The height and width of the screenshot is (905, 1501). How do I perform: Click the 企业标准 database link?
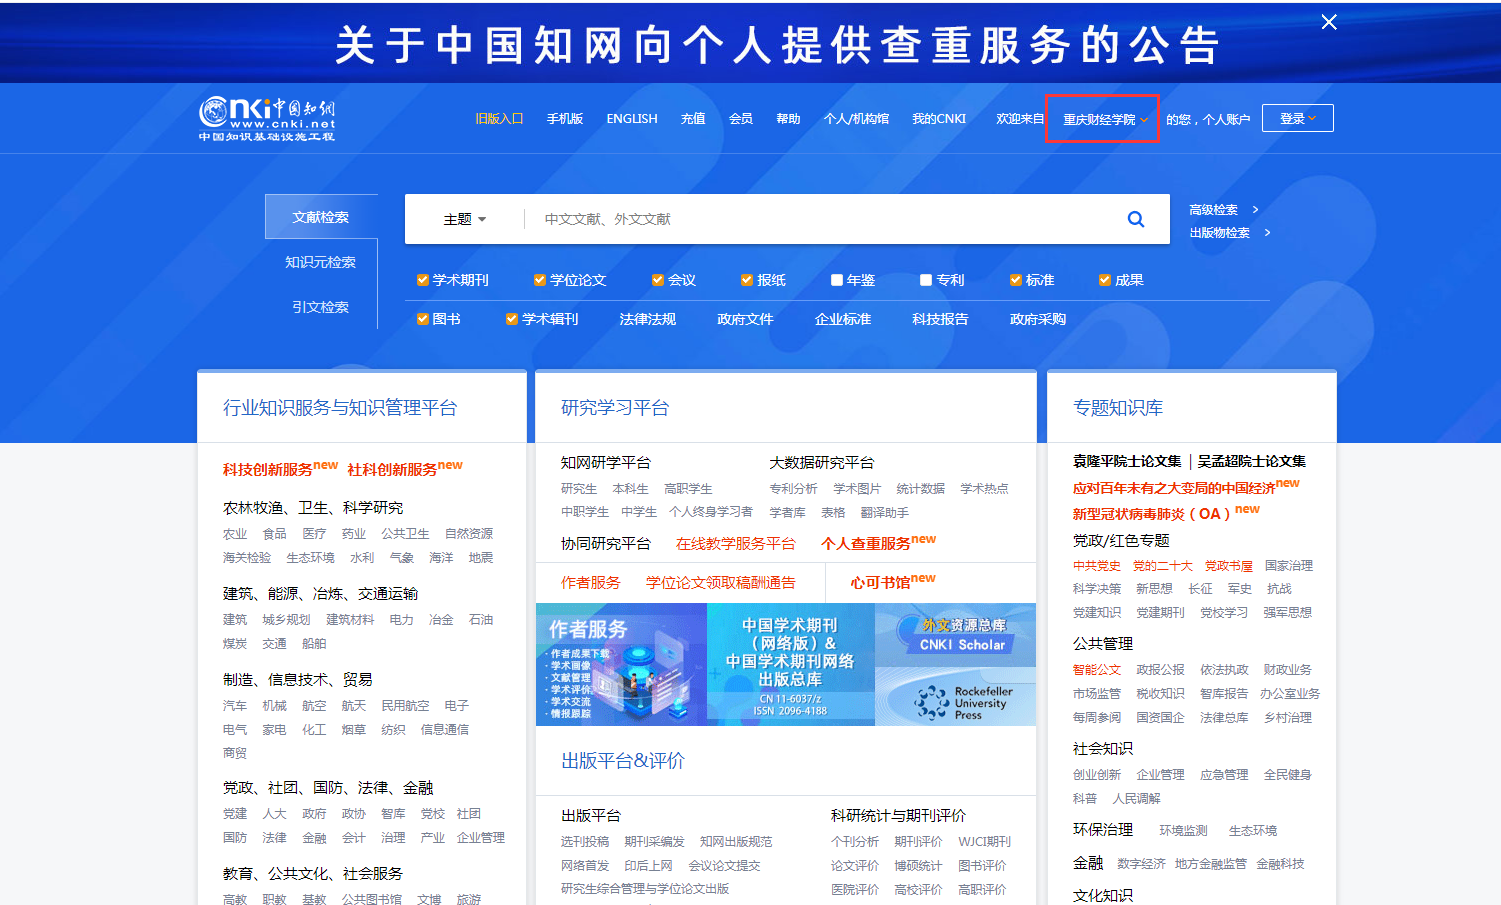click(843, 319)
